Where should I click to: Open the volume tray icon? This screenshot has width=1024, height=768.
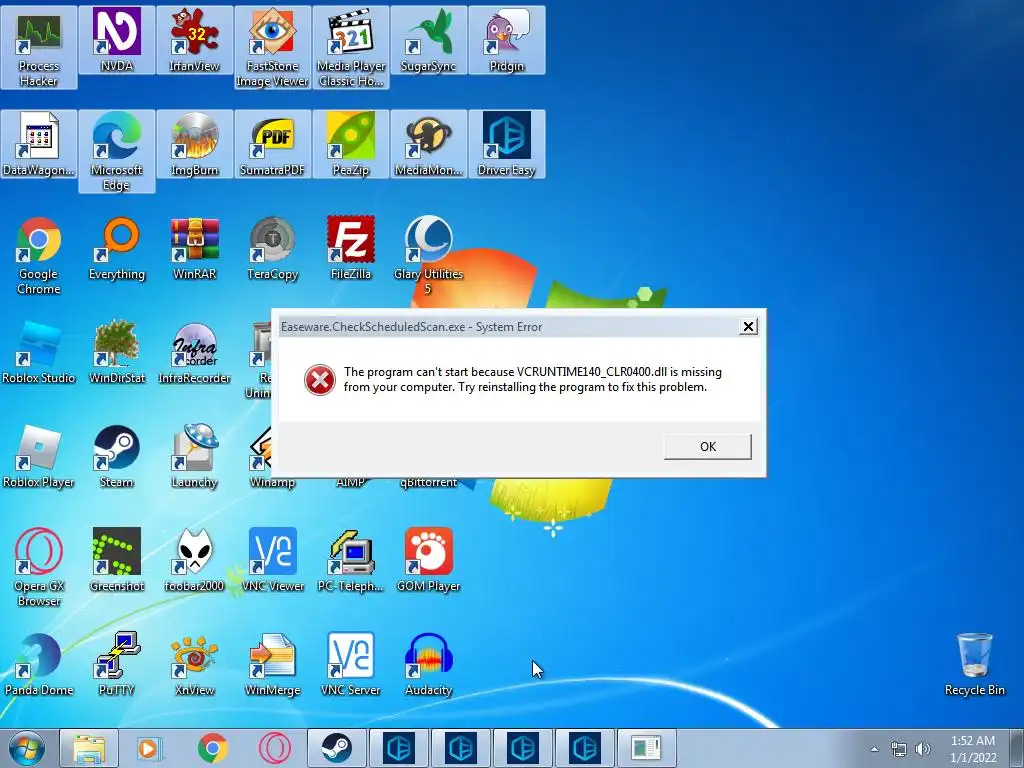point(923,749)
